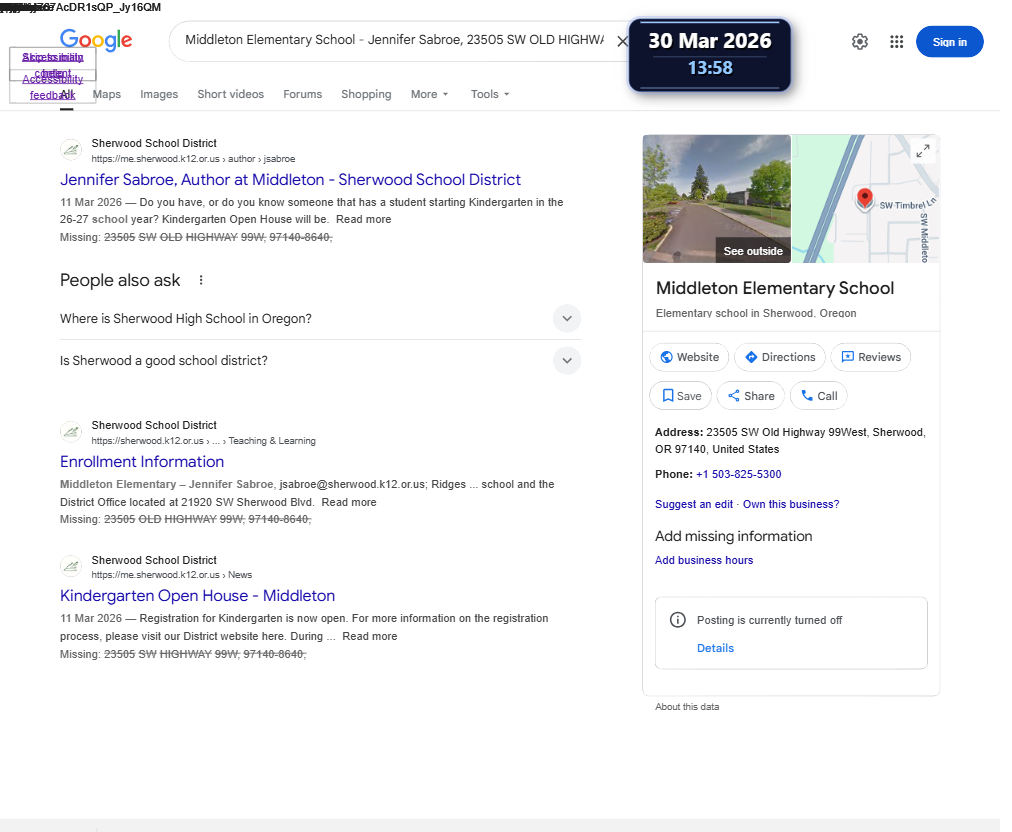Click the info icon beside Posting is turned off

(x=678, y=620)
